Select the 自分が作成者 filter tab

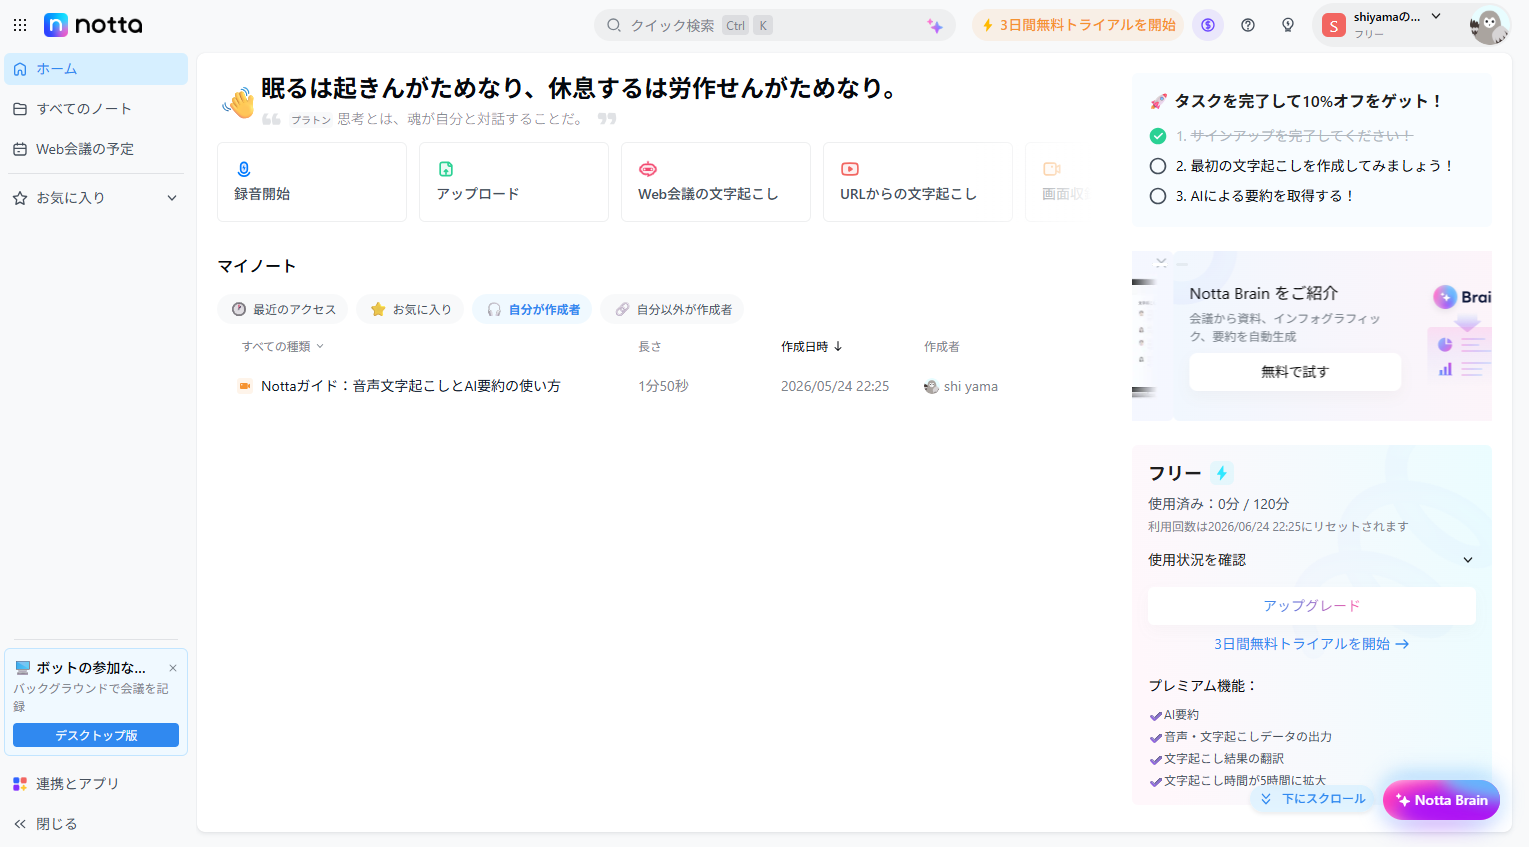click(532, 310)
